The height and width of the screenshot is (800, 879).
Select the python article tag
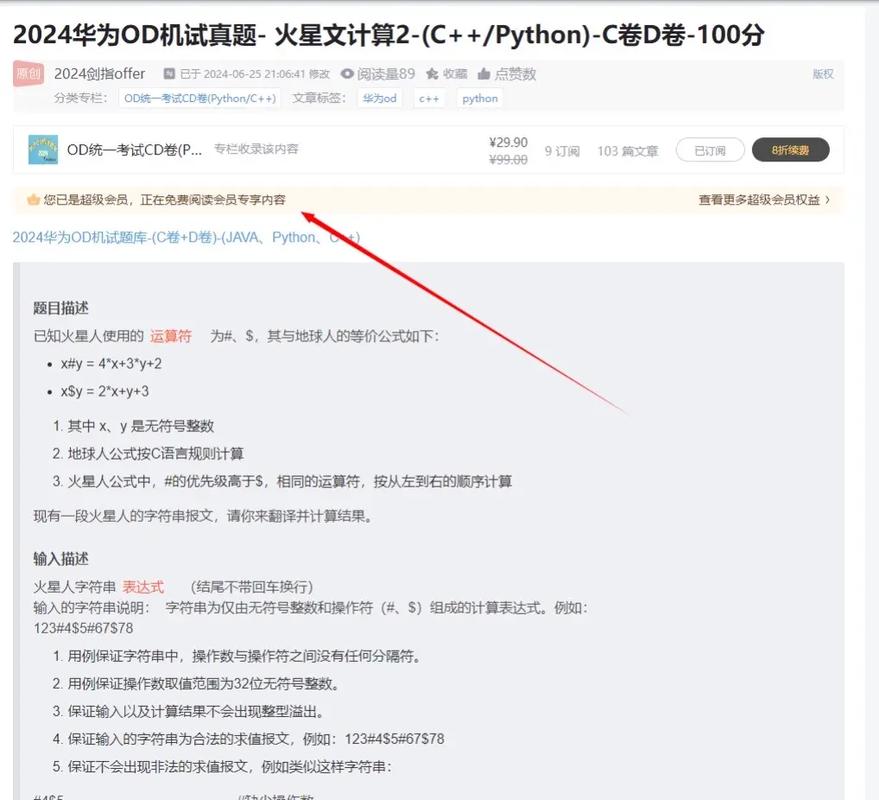click(x=480, y=98)
